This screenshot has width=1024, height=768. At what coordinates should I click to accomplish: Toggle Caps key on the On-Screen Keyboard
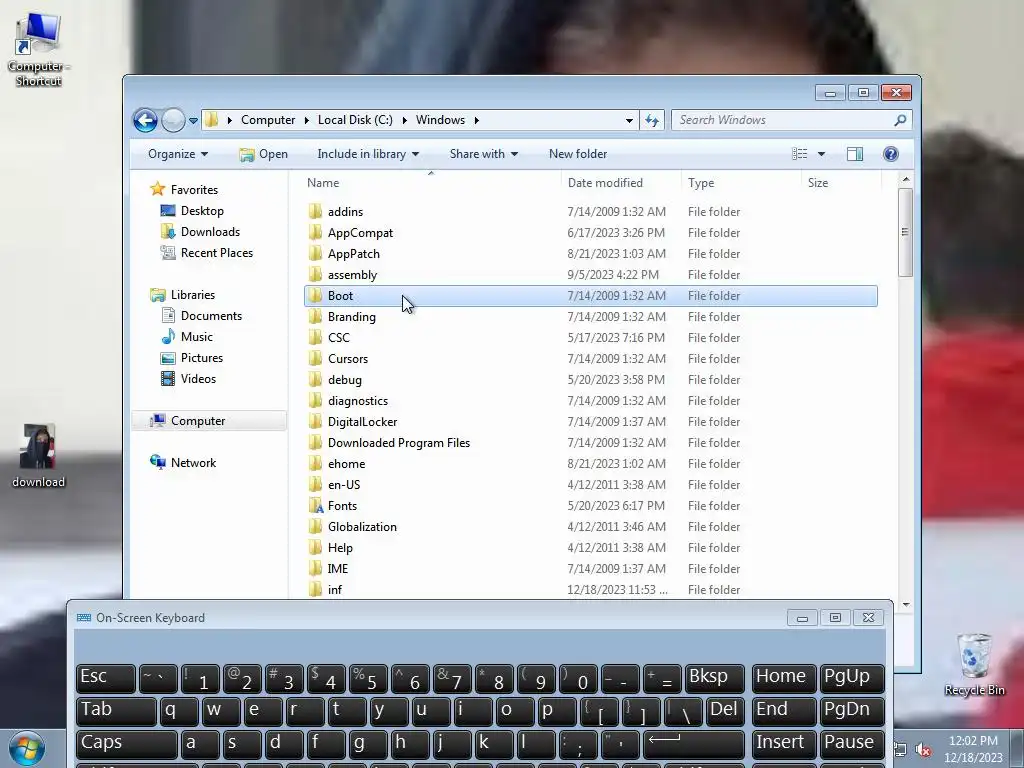pyautogui.click(x=127, y=744)
